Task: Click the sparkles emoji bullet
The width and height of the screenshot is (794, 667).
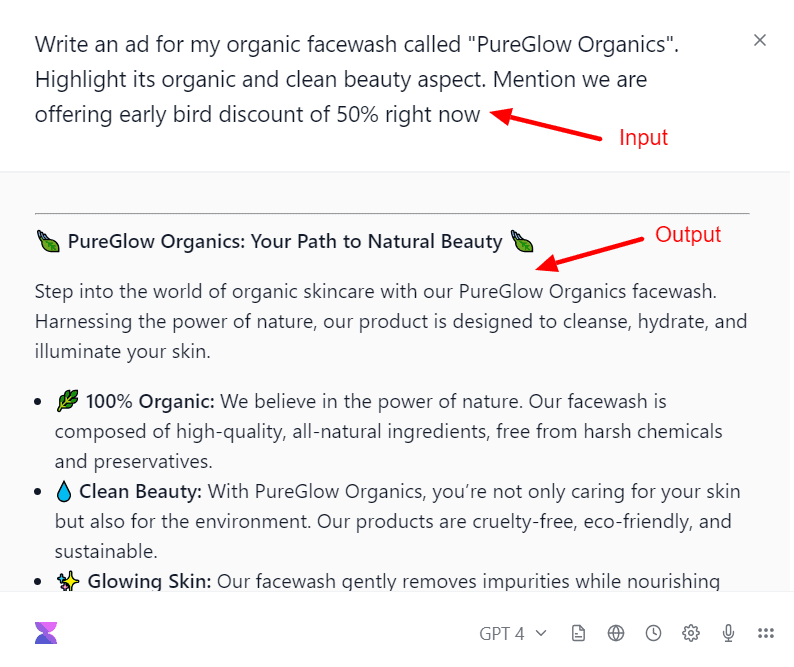Action: [68, 582]
